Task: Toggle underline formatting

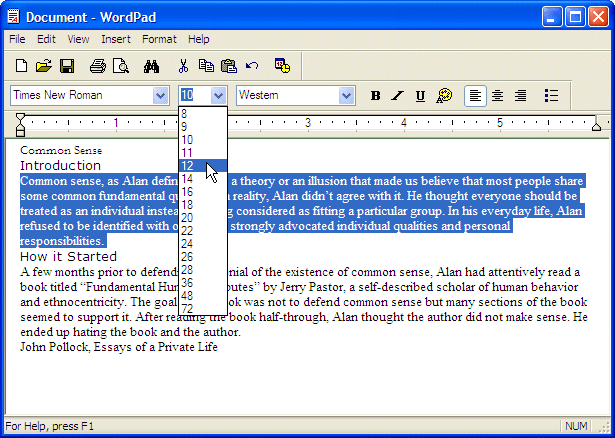Action: (420, 96)
